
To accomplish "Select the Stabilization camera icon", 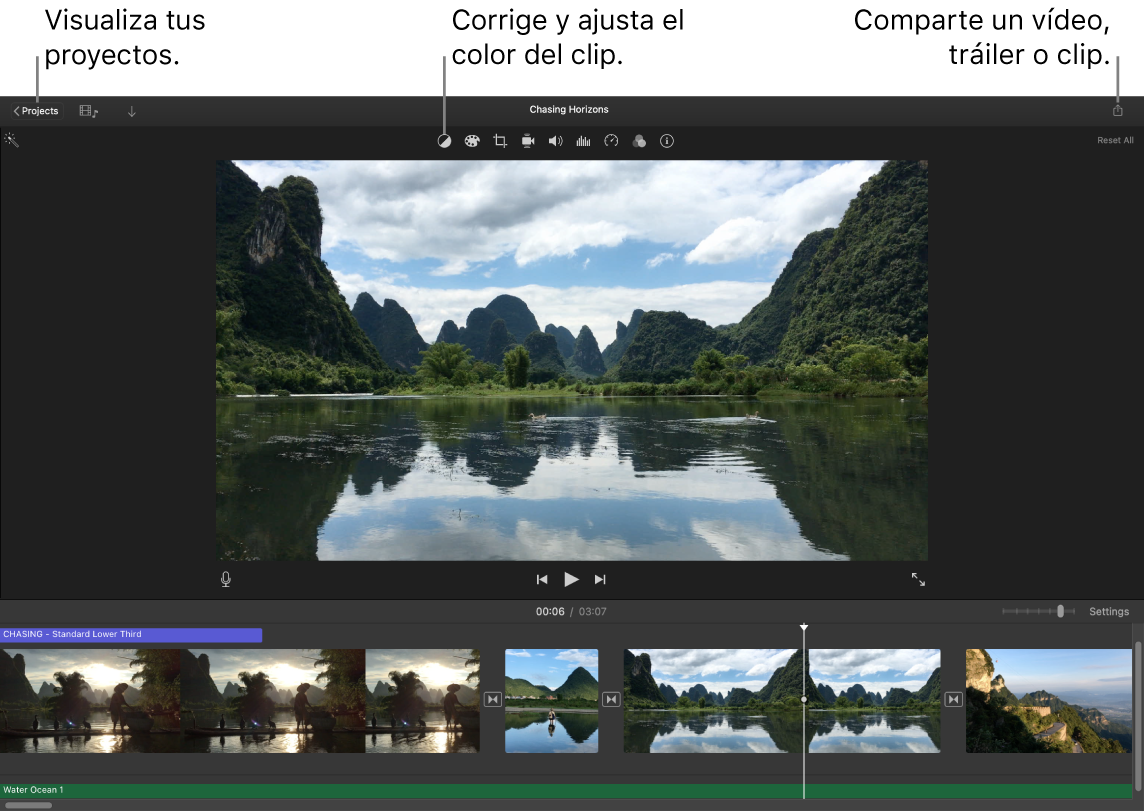I will click(527, 140).
